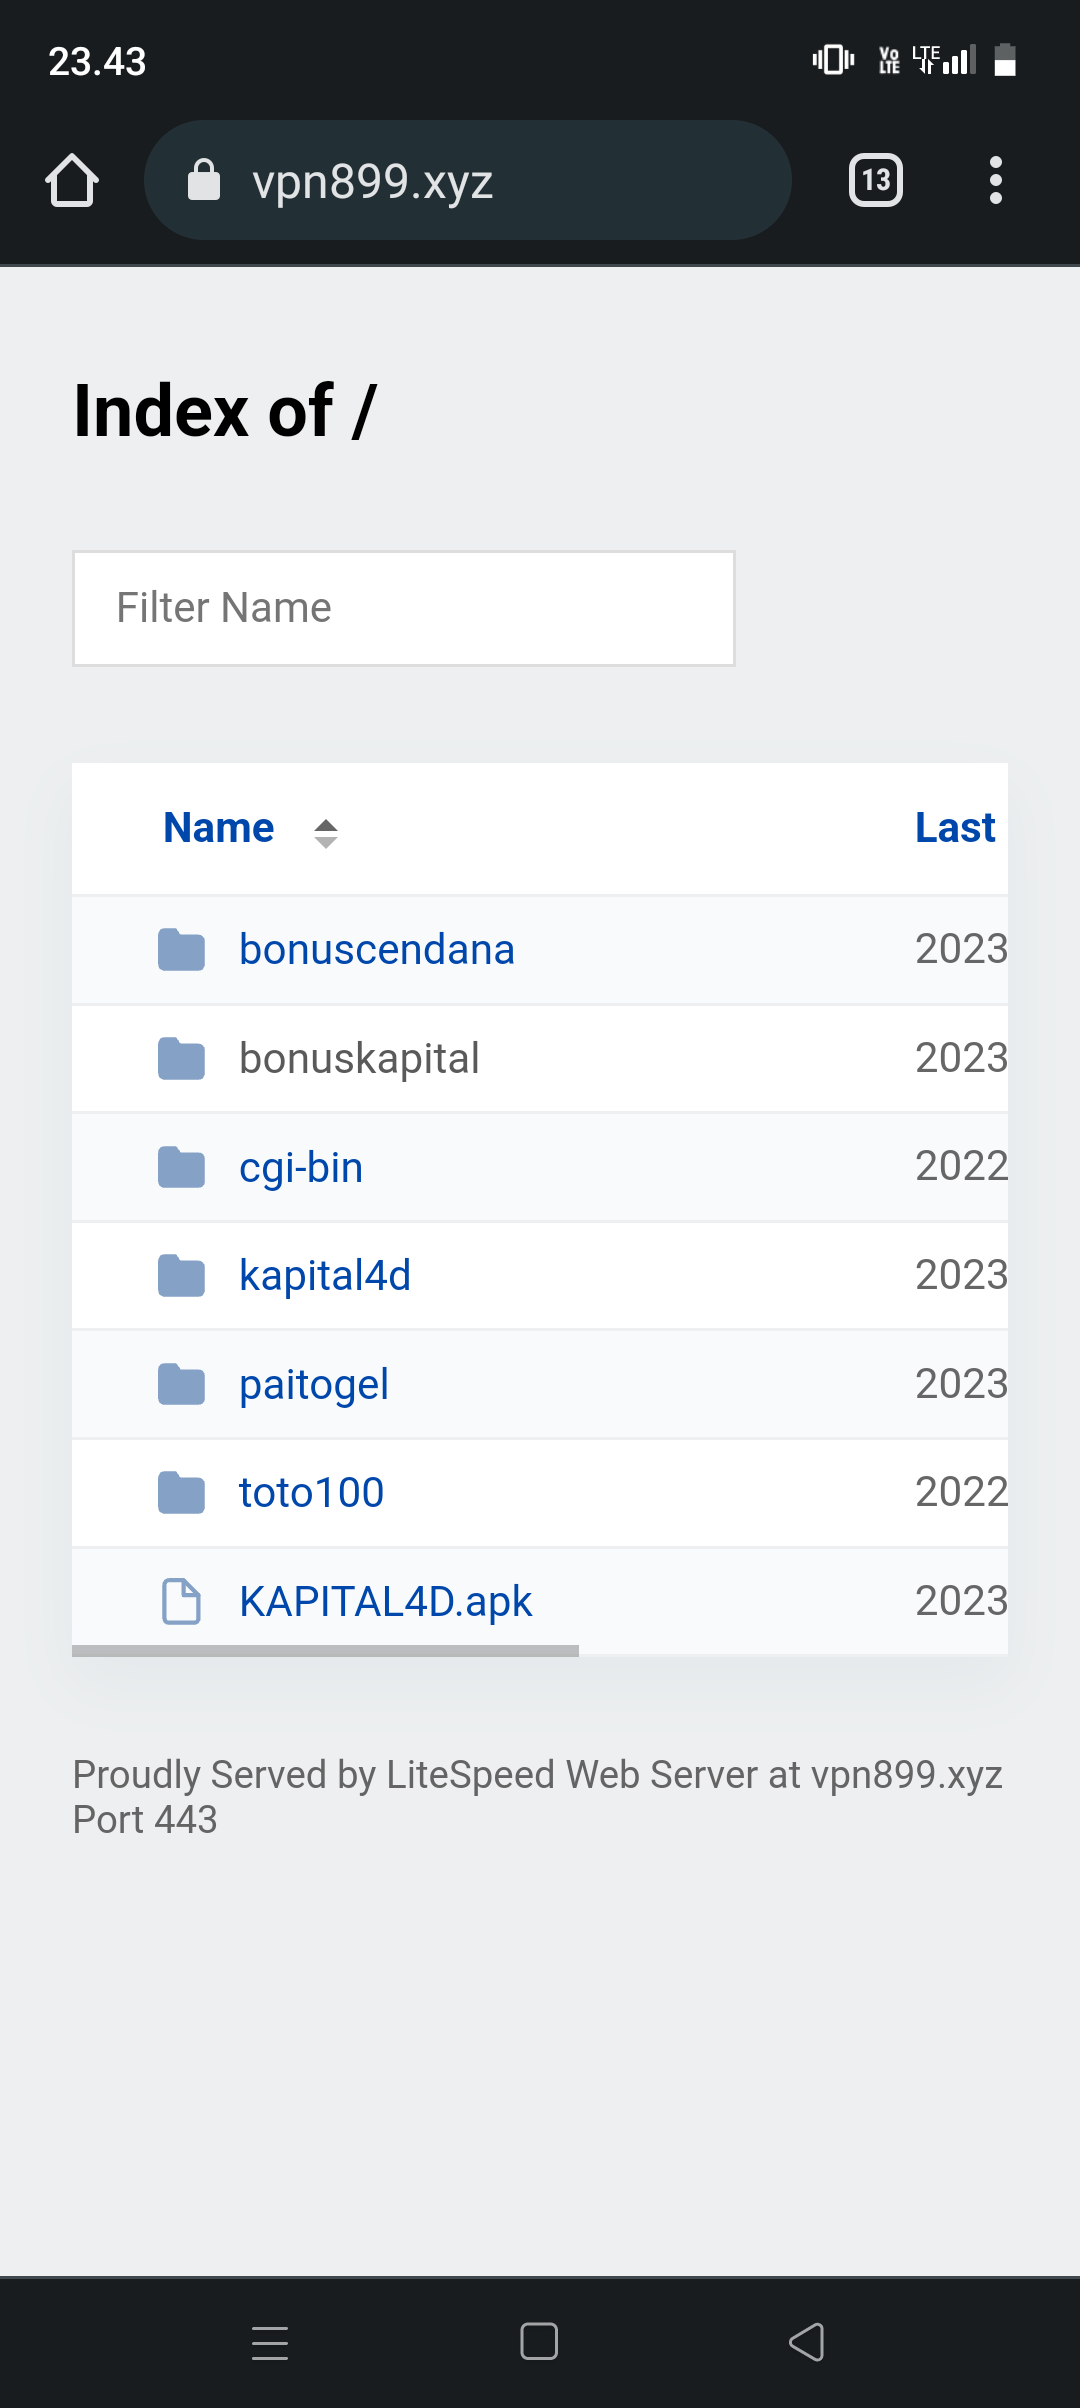
Task: Sort by the Name column header
Action: 219,828
